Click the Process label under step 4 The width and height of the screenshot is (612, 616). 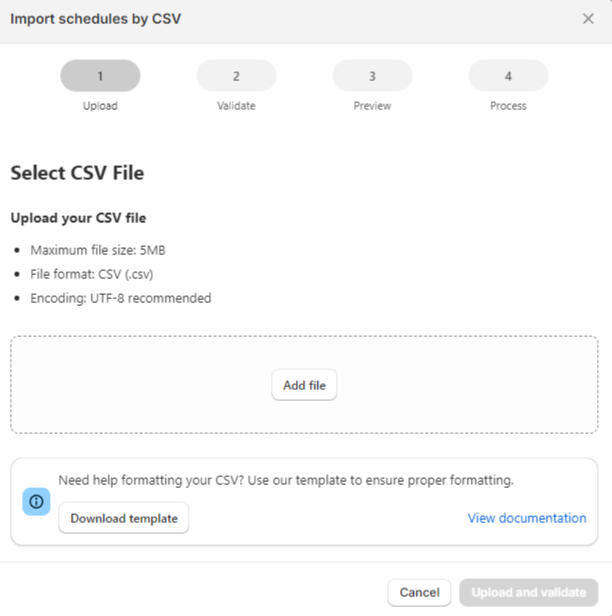[508, 106]
